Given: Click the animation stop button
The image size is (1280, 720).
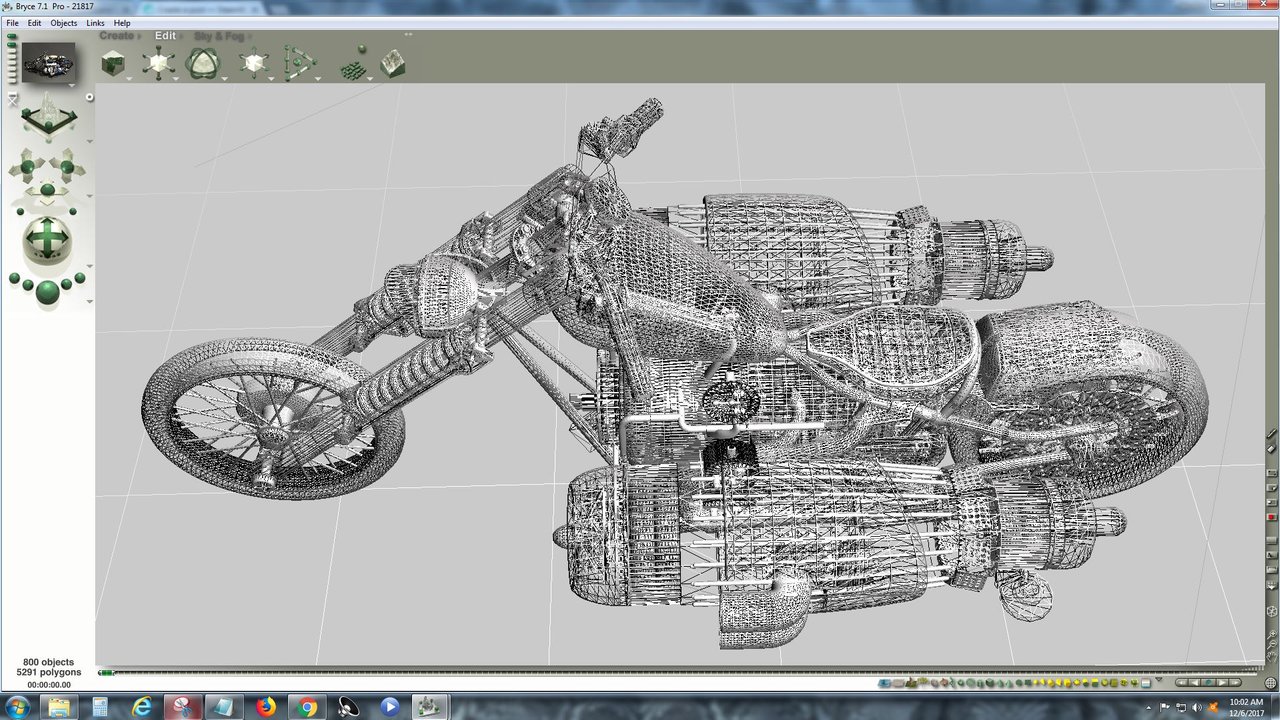Looking at the screenshot, I should click(x=1209, y=683).
